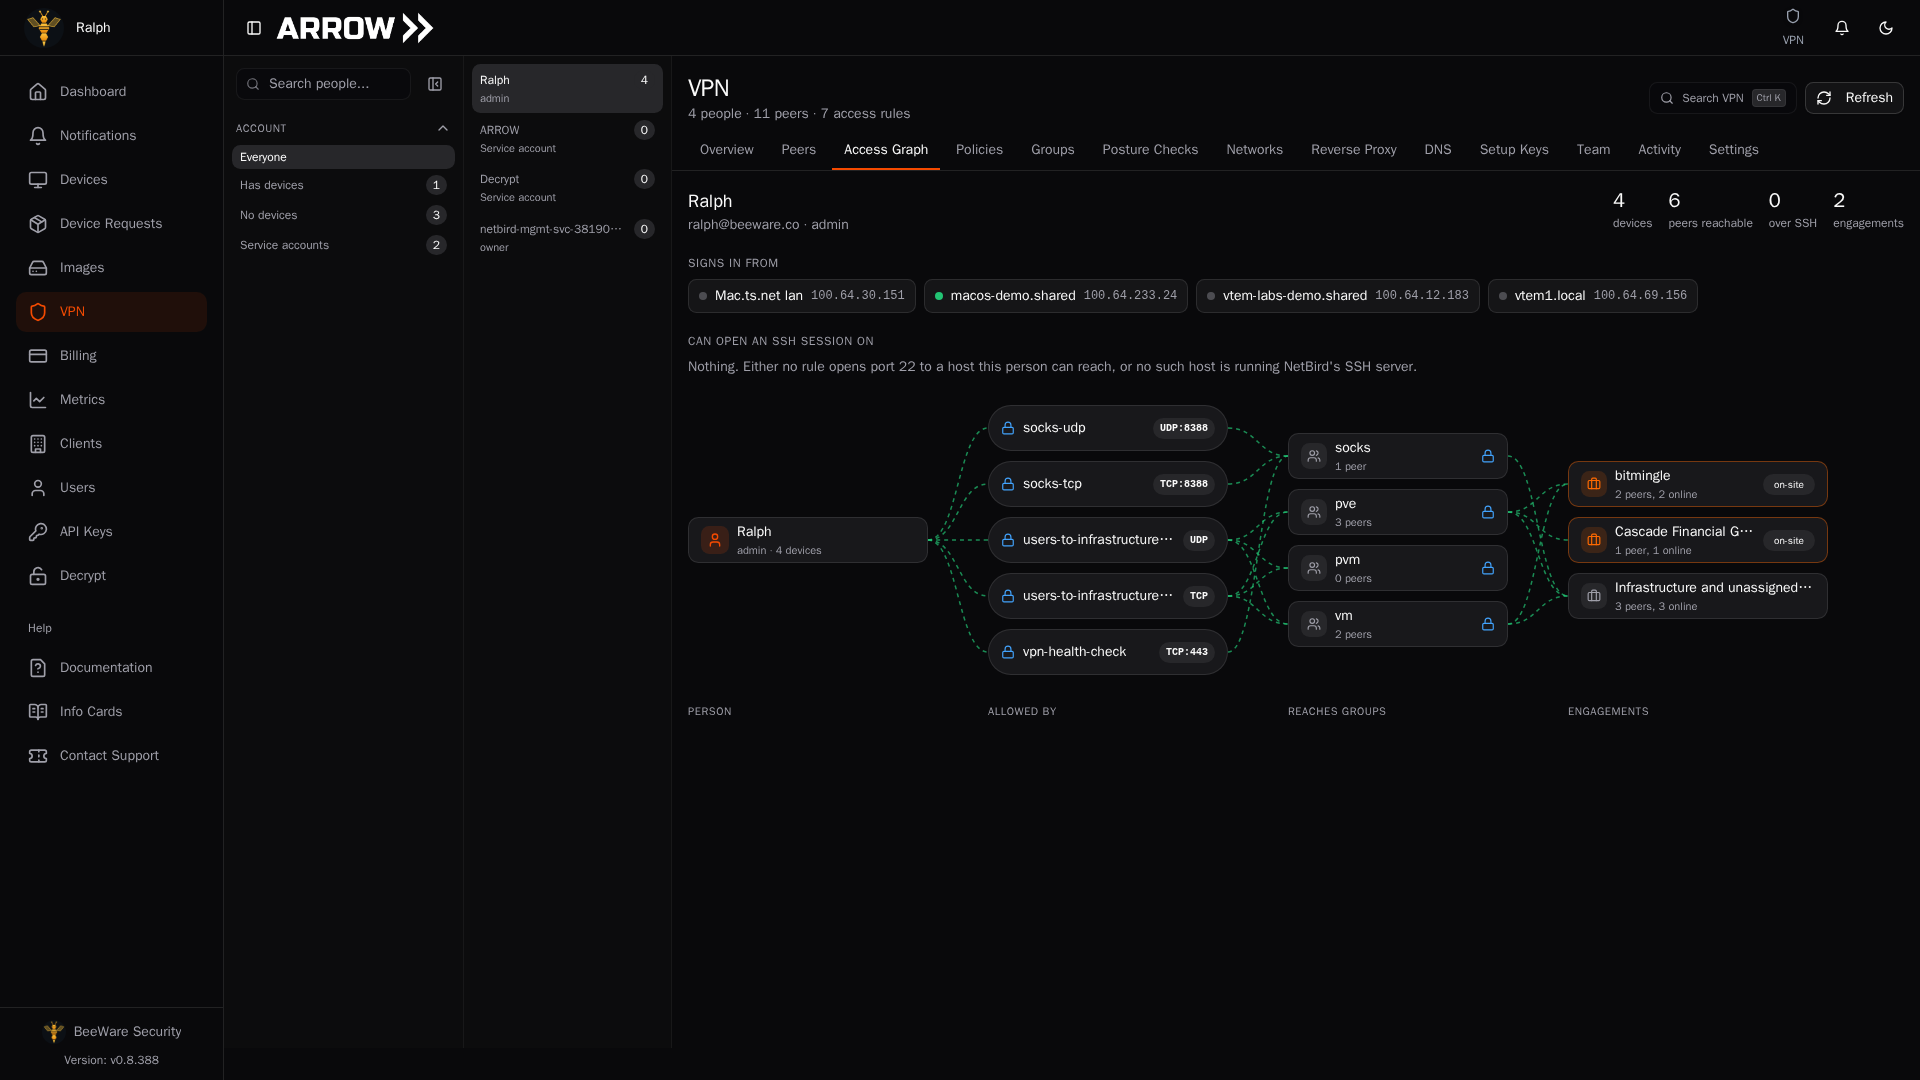Click vtem1.local device chip
Image resolution: width=1920 pixels, height=1080 pixels.
[1592, 296]
